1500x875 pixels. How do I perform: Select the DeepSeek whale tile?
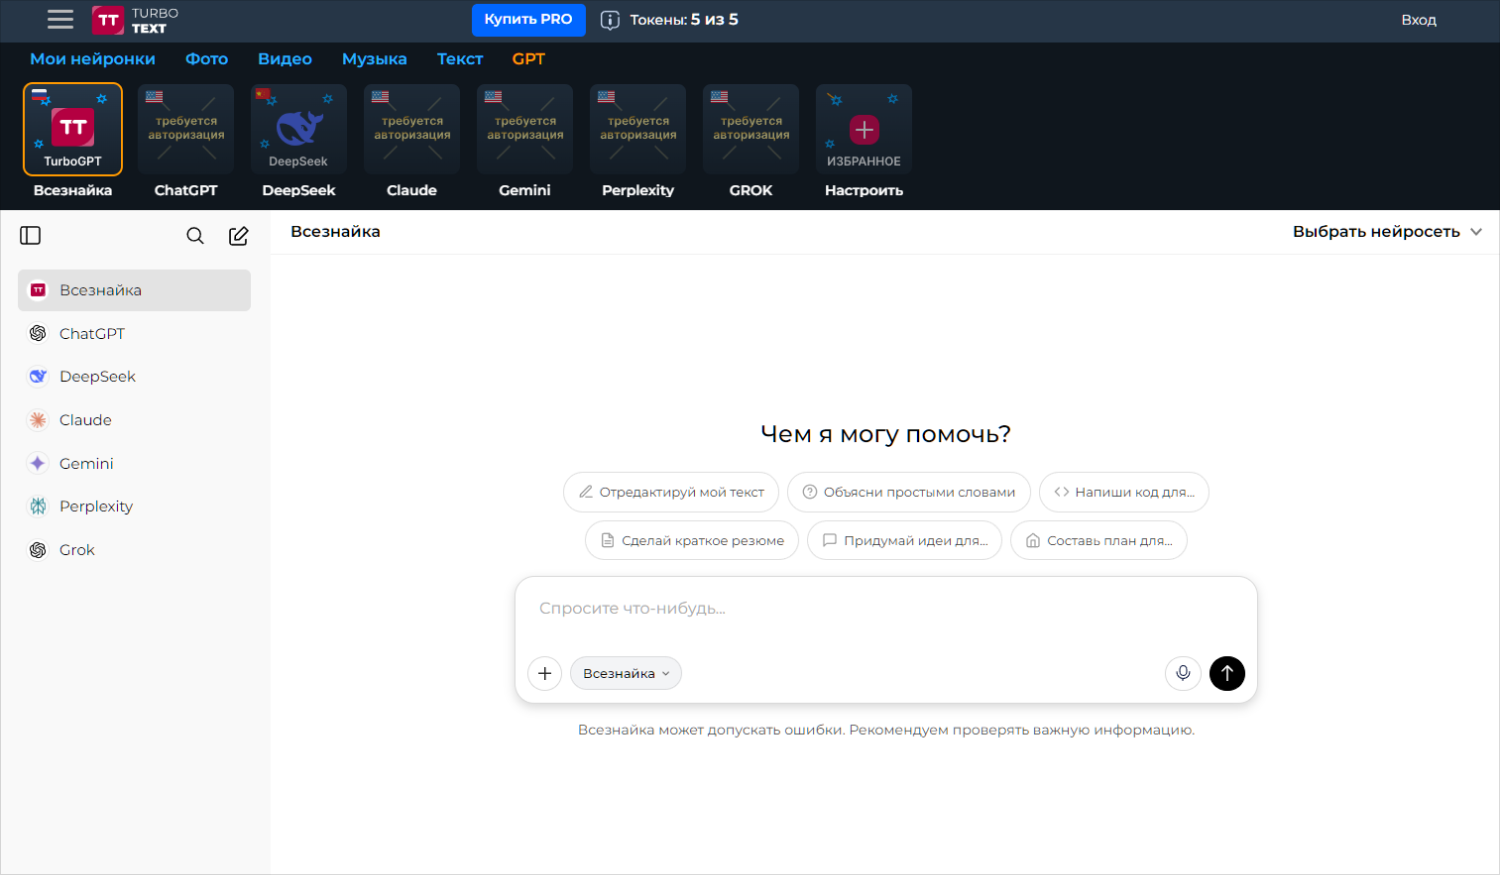299,130
